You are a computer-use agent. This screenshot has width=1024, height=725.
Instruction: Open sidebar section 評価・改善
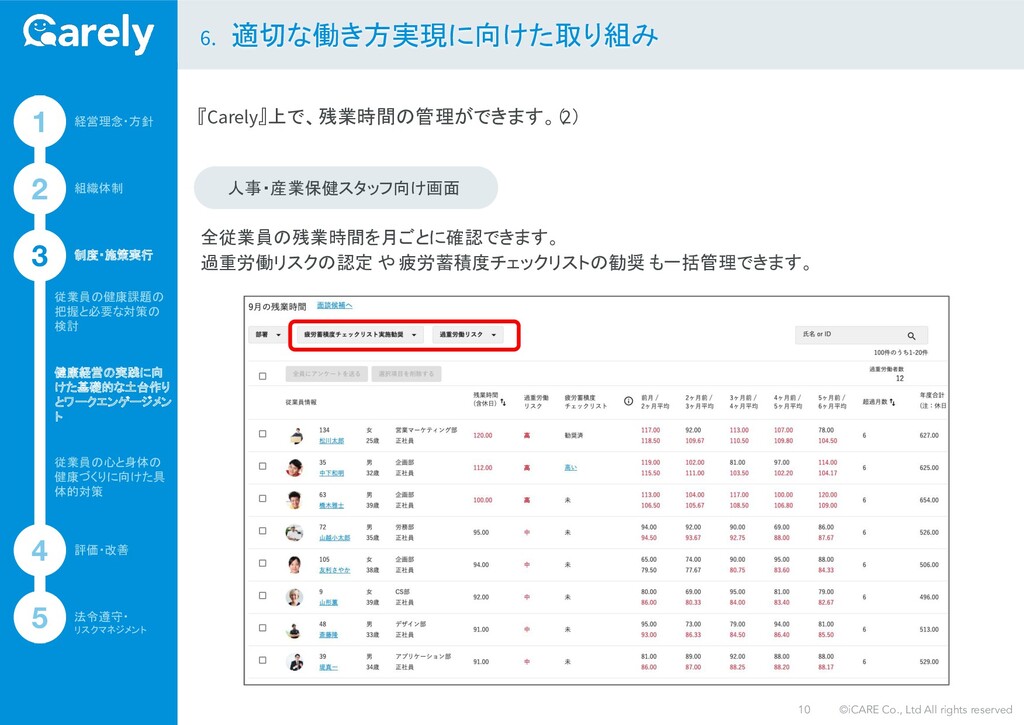tap(101, 550)
